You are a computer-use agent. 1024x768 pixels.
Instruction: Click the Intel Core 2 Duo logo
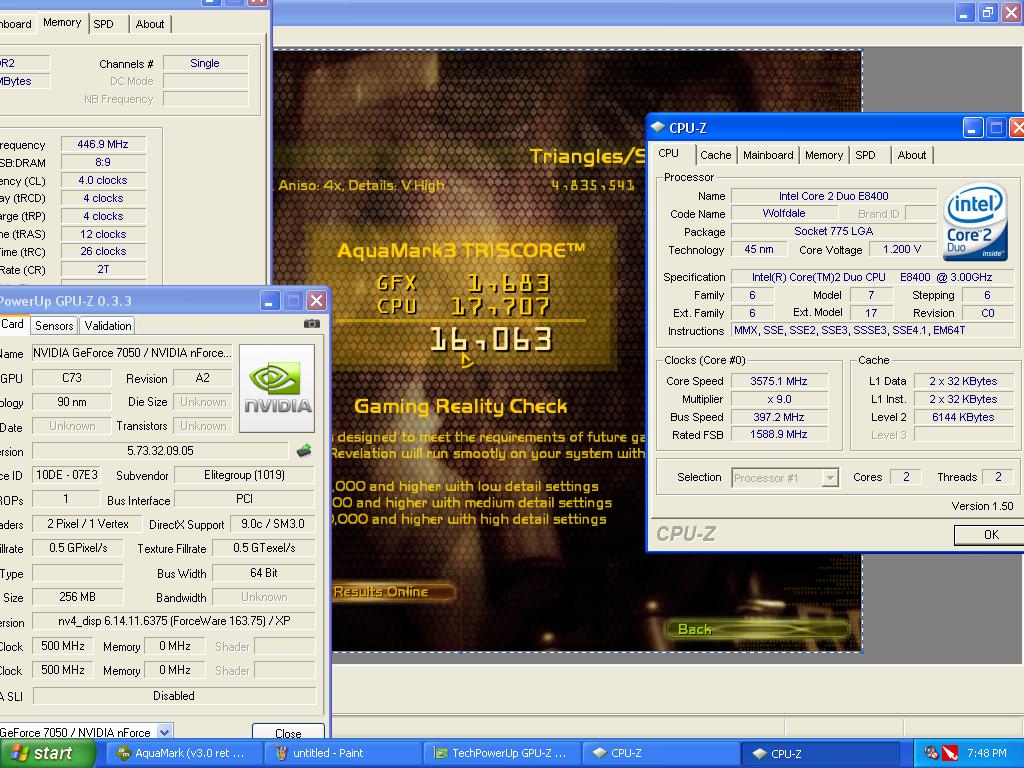pyautogui.click(x=975, y=222)
